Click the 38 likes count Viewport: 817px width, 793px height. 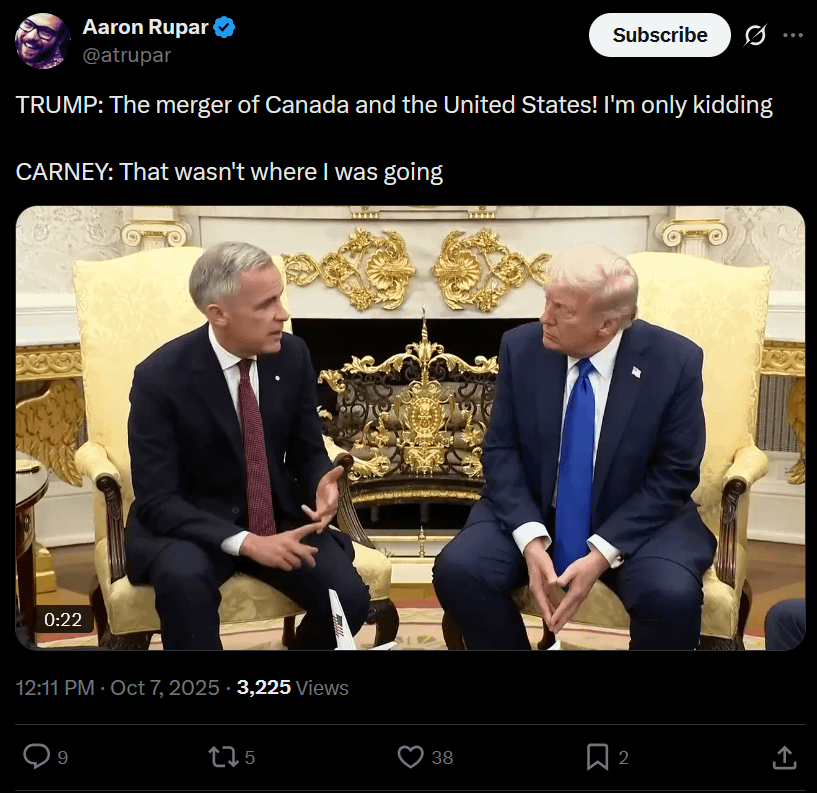coord(442,758)
